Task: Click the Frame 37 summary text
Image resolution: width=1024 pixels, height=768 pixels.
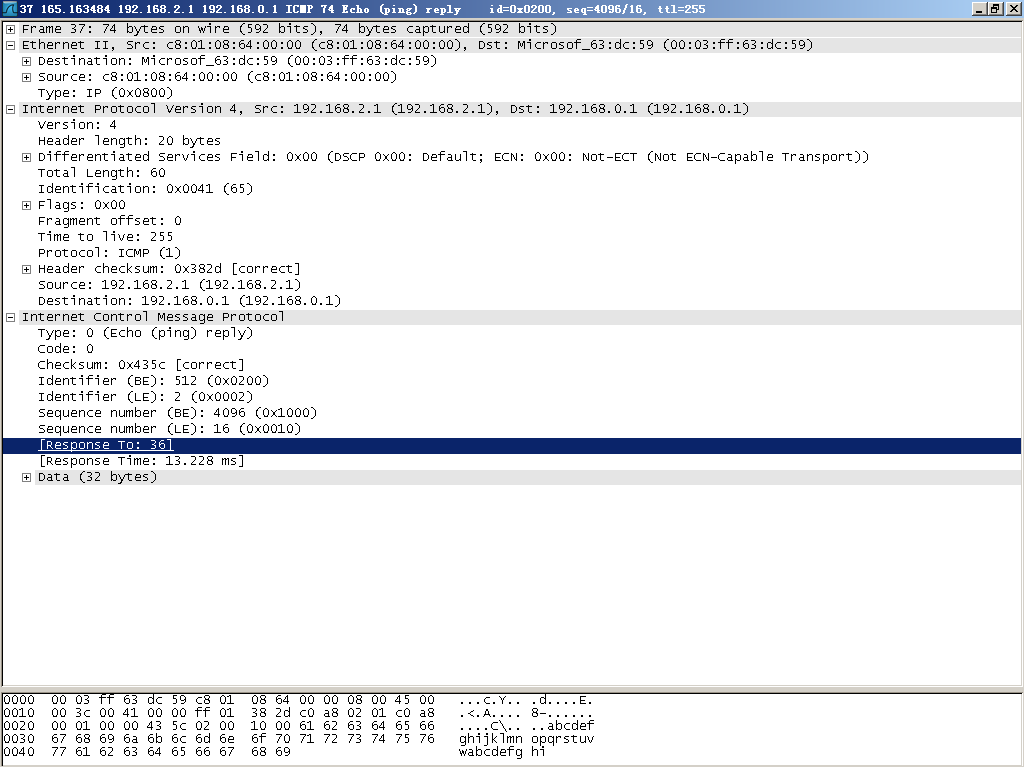Action: (289, 29)
